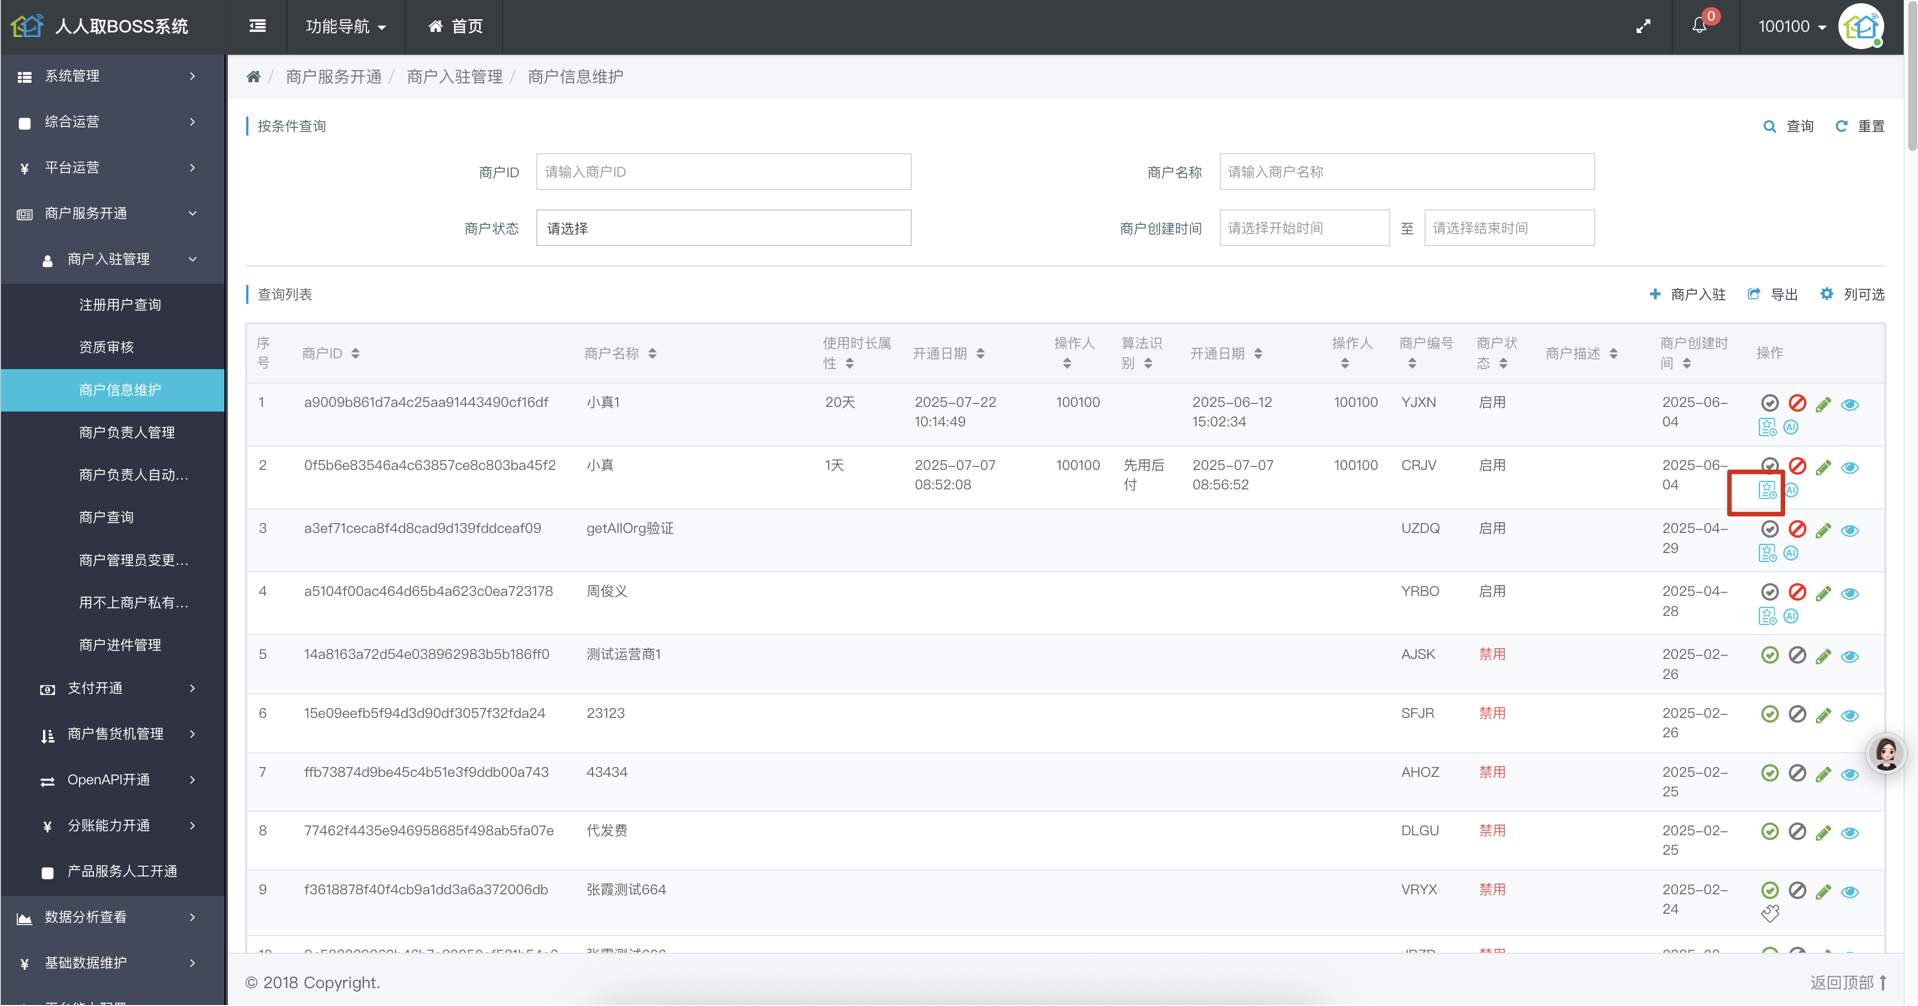1918x1006 pixels.
Task: Open the 商户状态 select box
Action: pos(723,228)
